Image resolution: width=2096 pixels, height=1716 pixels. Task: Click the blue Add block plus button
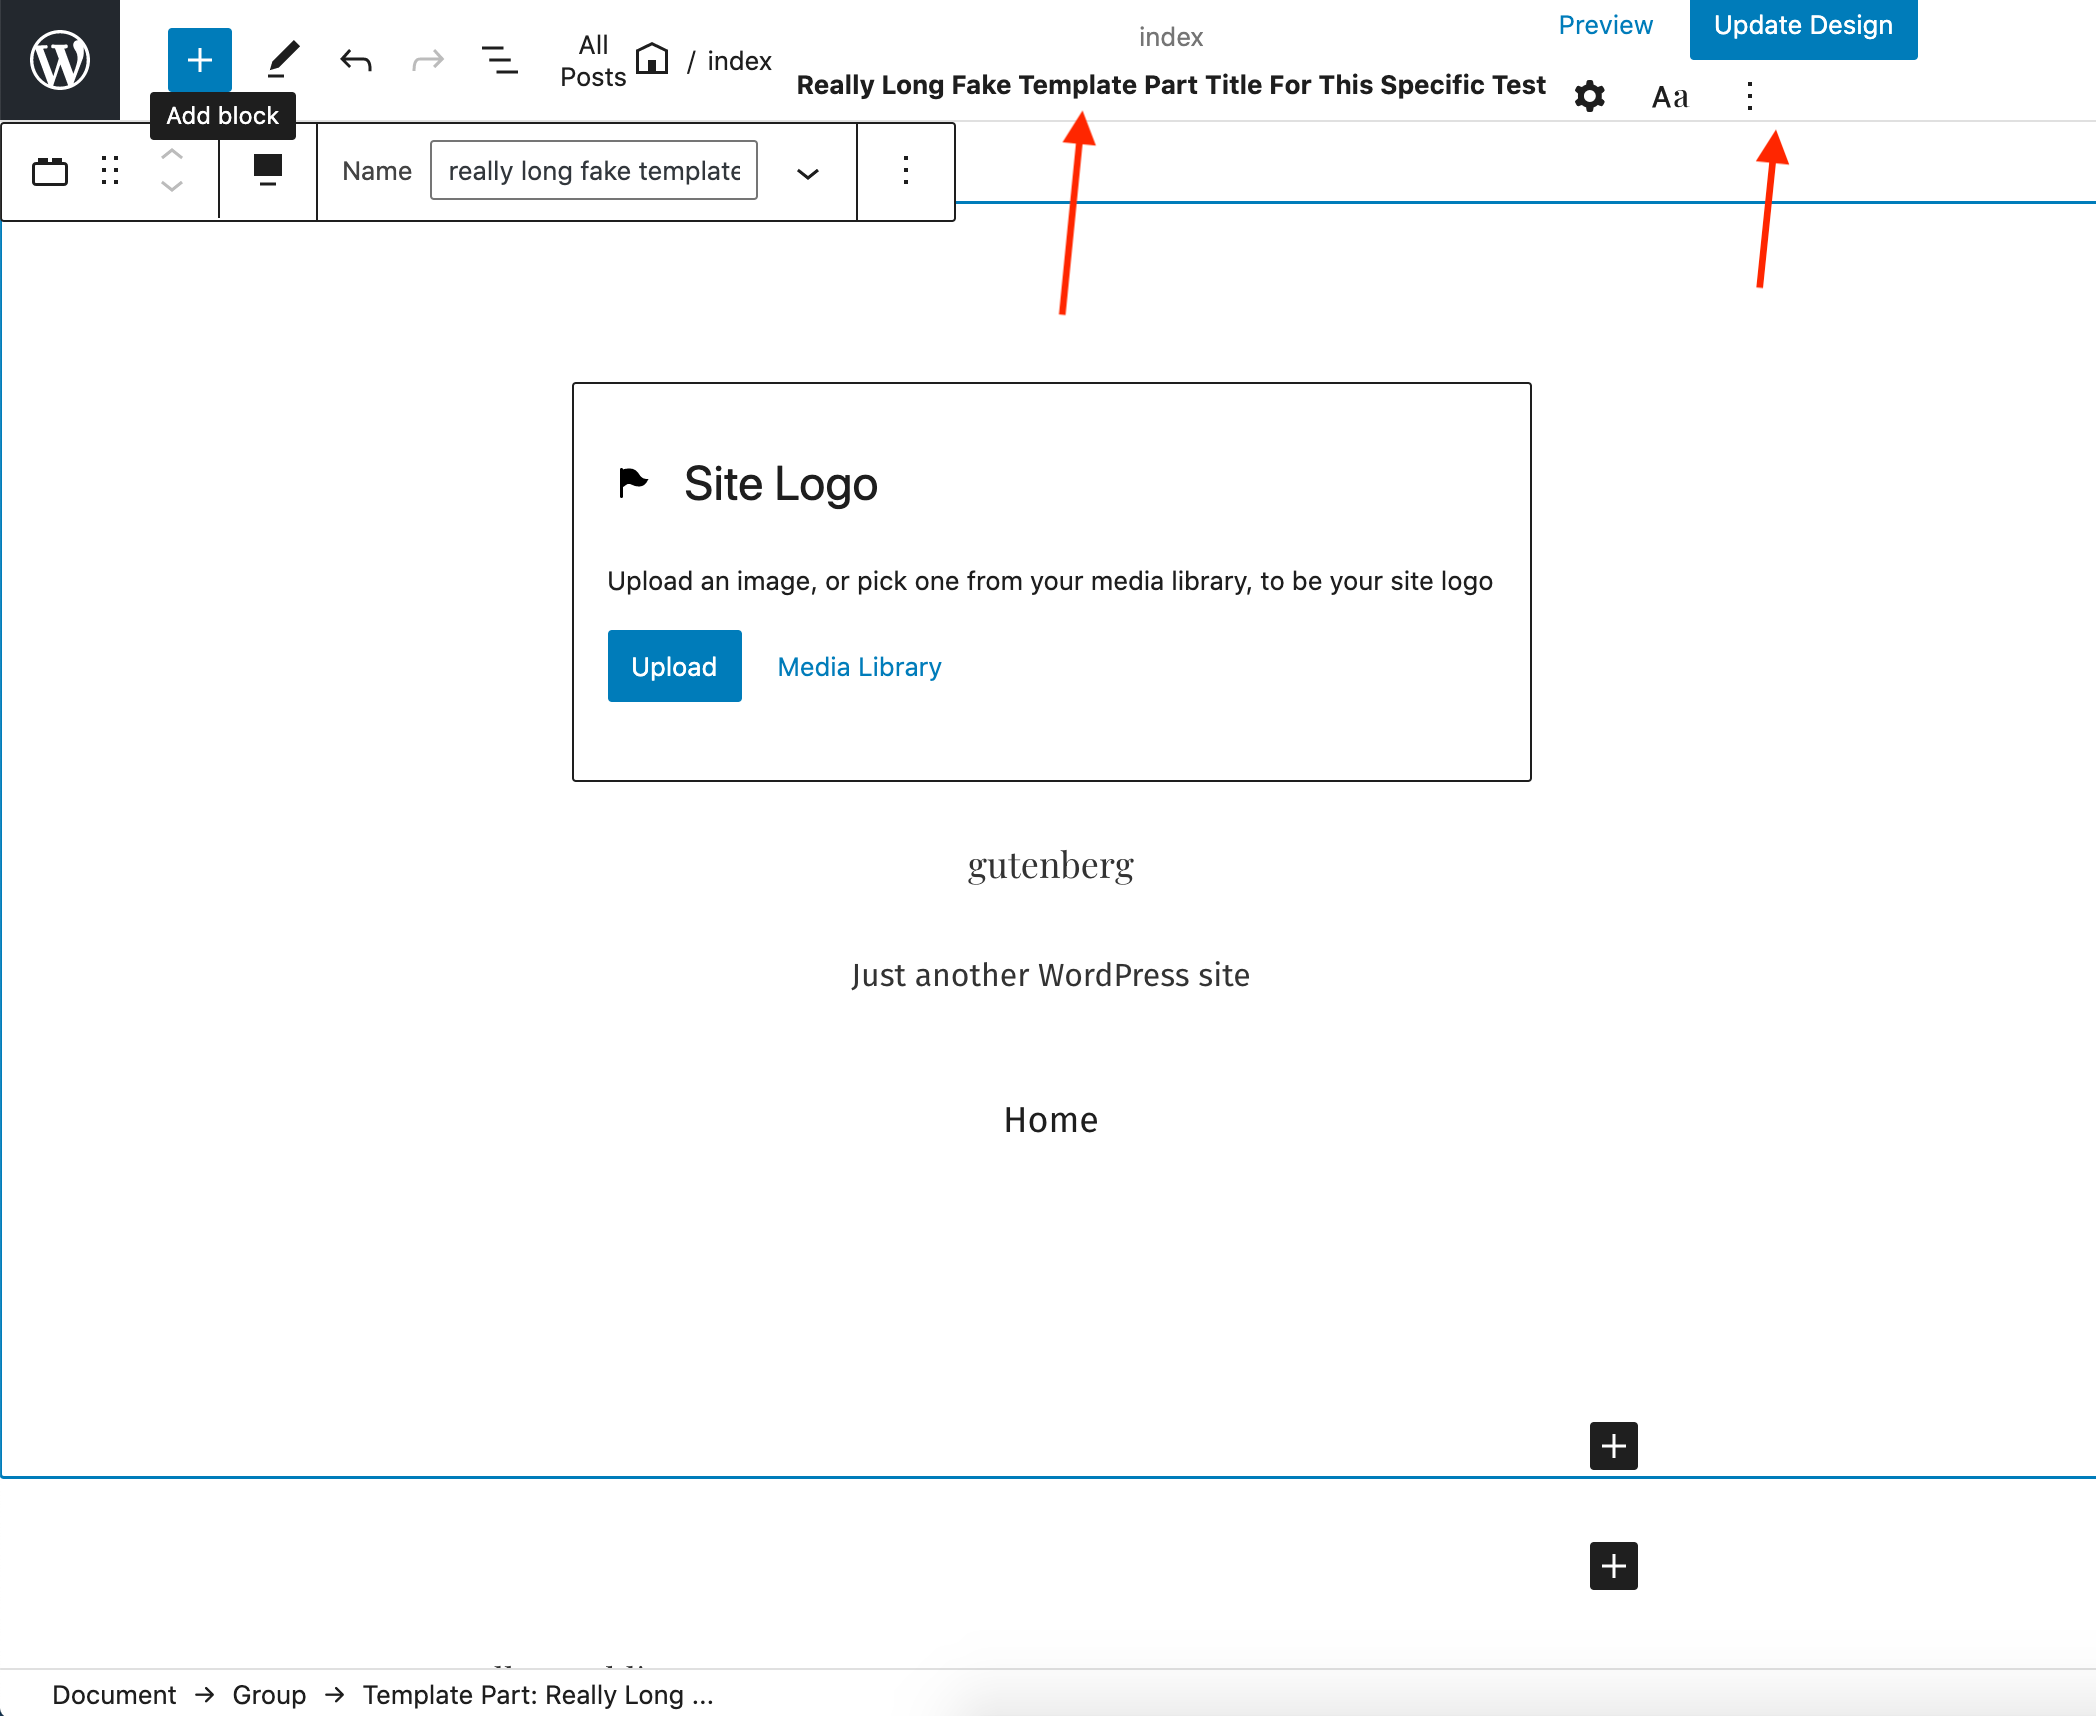point(199,60)
